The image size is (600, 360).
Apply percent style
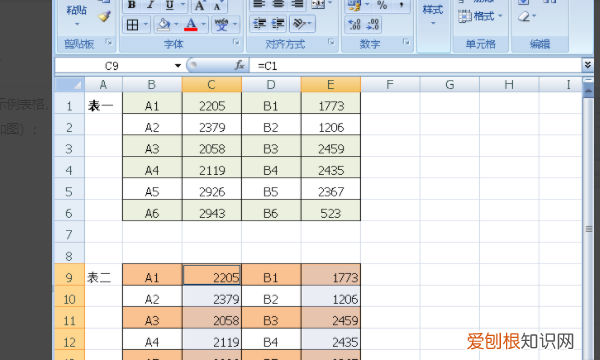[382, 5]
